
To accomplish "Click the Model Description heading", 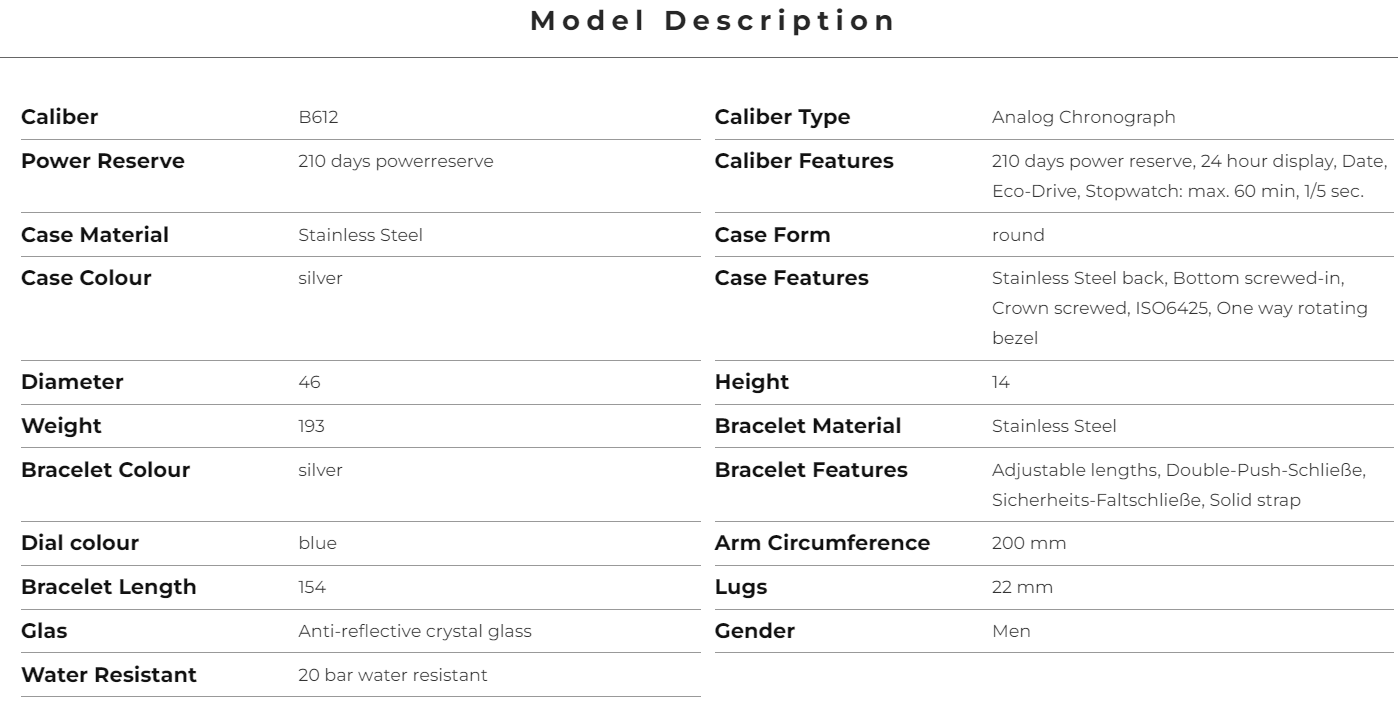I will click(x=712, y=20).
